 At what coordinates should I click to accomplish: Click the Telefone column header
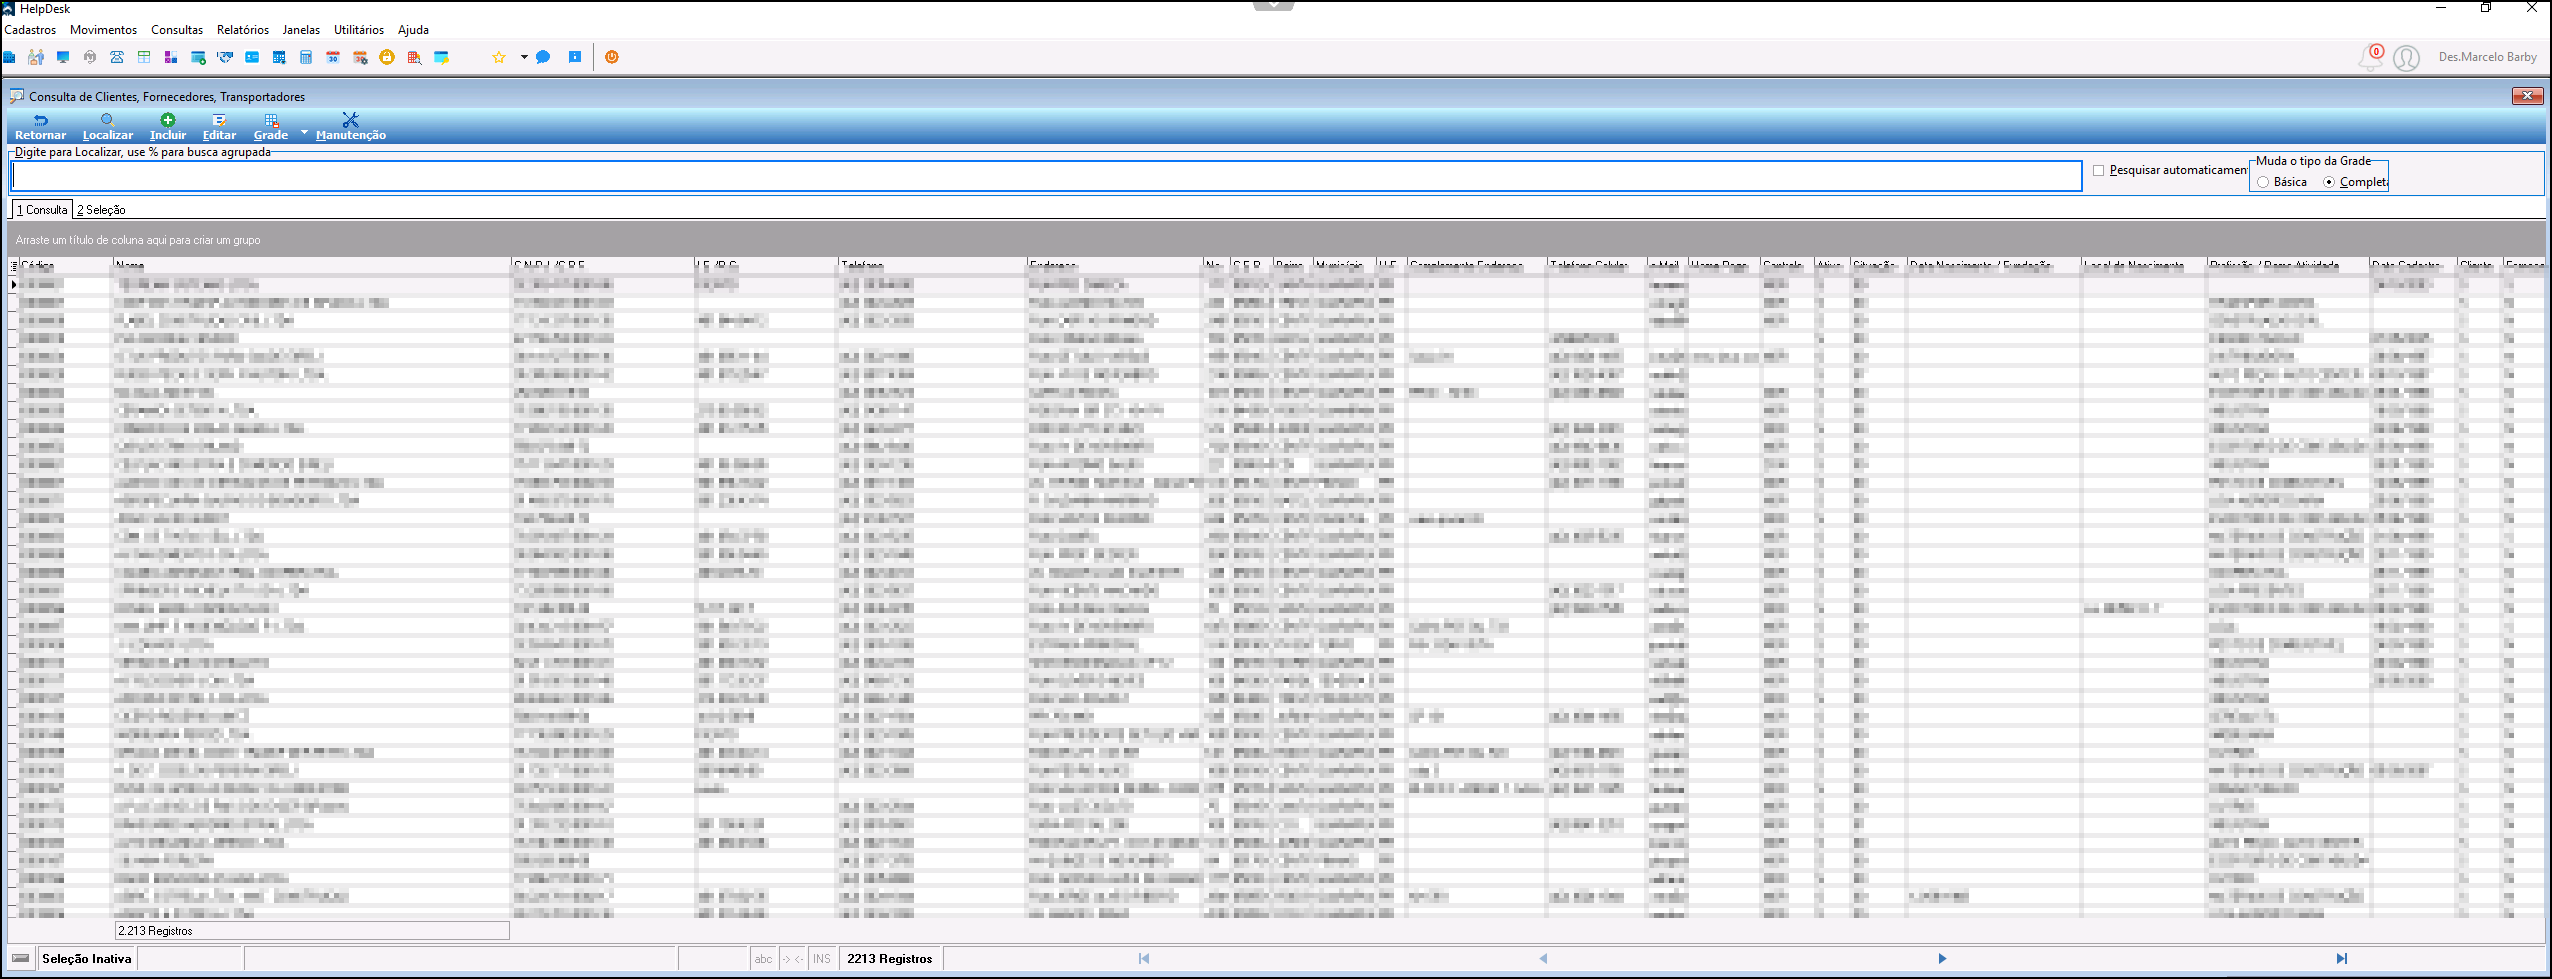pos(932,266)
